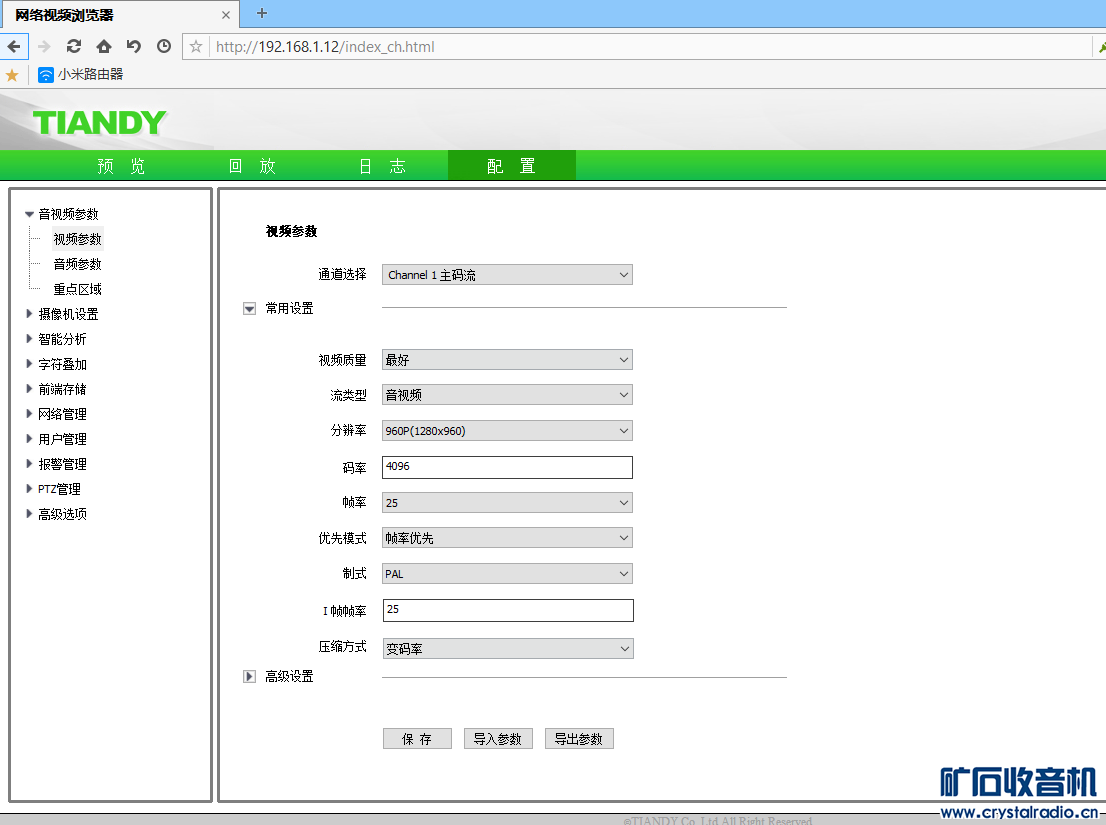
Task: Expand the 高级设置 section arrow
Action: point(249,677)
